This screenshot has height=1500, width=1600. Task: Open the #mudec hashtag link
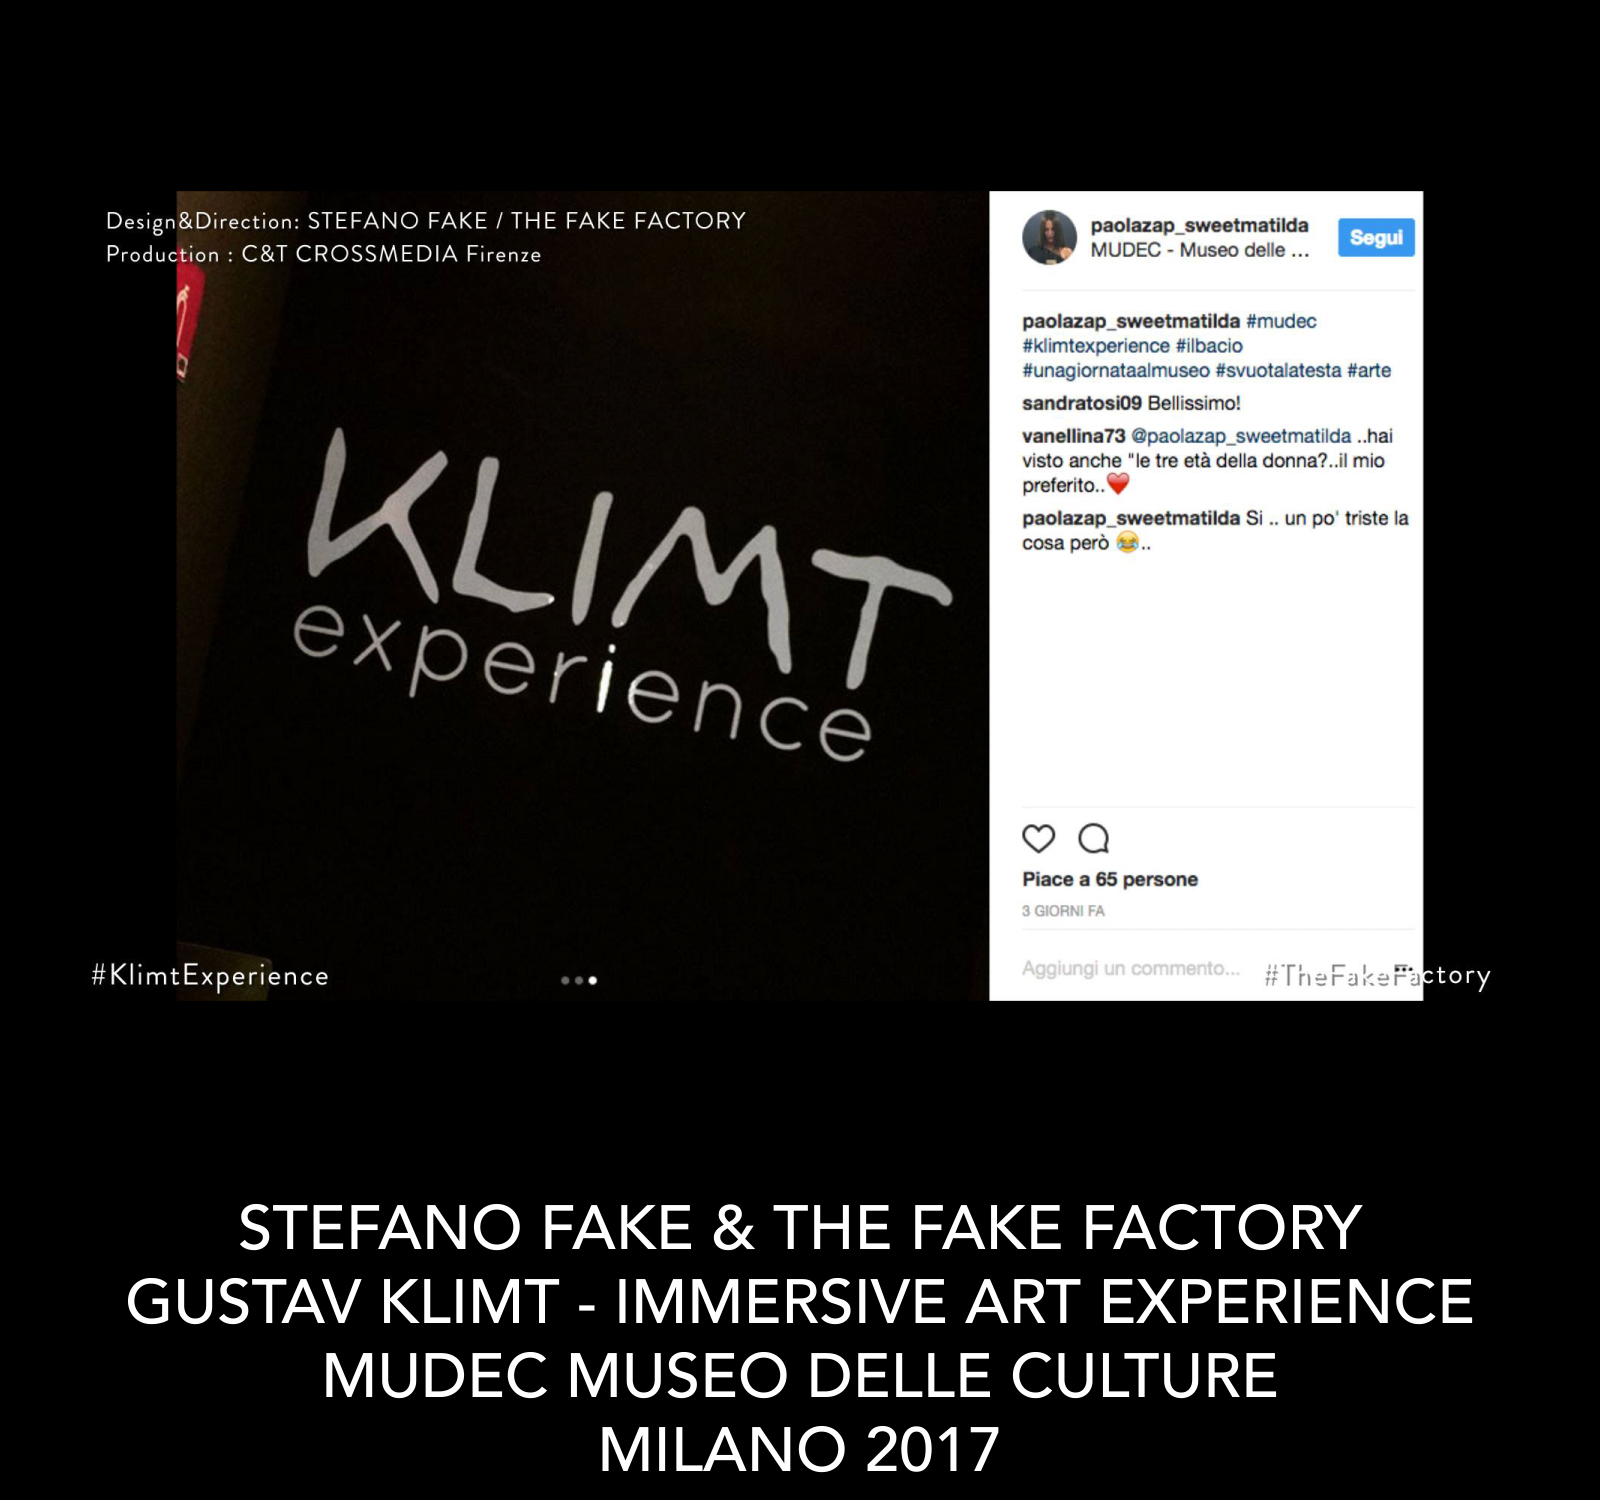pos(1281,321)
